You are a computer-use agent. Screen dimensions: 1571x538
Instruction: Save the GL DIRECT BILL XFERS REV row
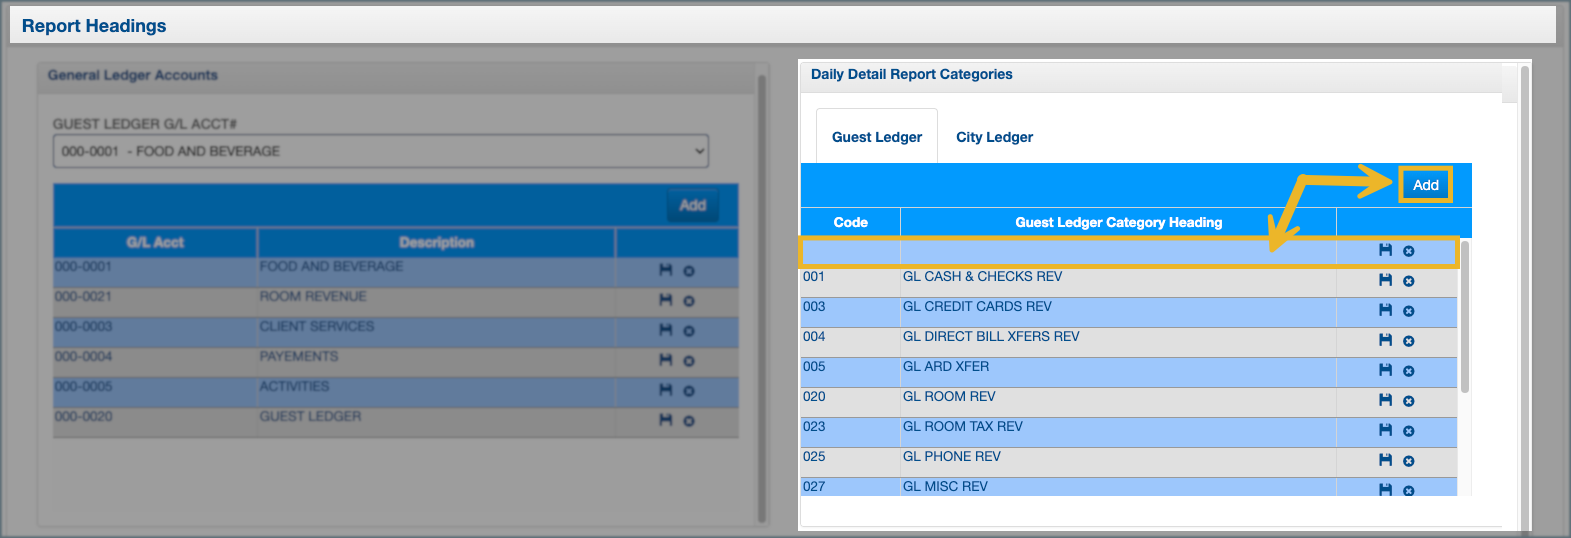(1385, 340)
